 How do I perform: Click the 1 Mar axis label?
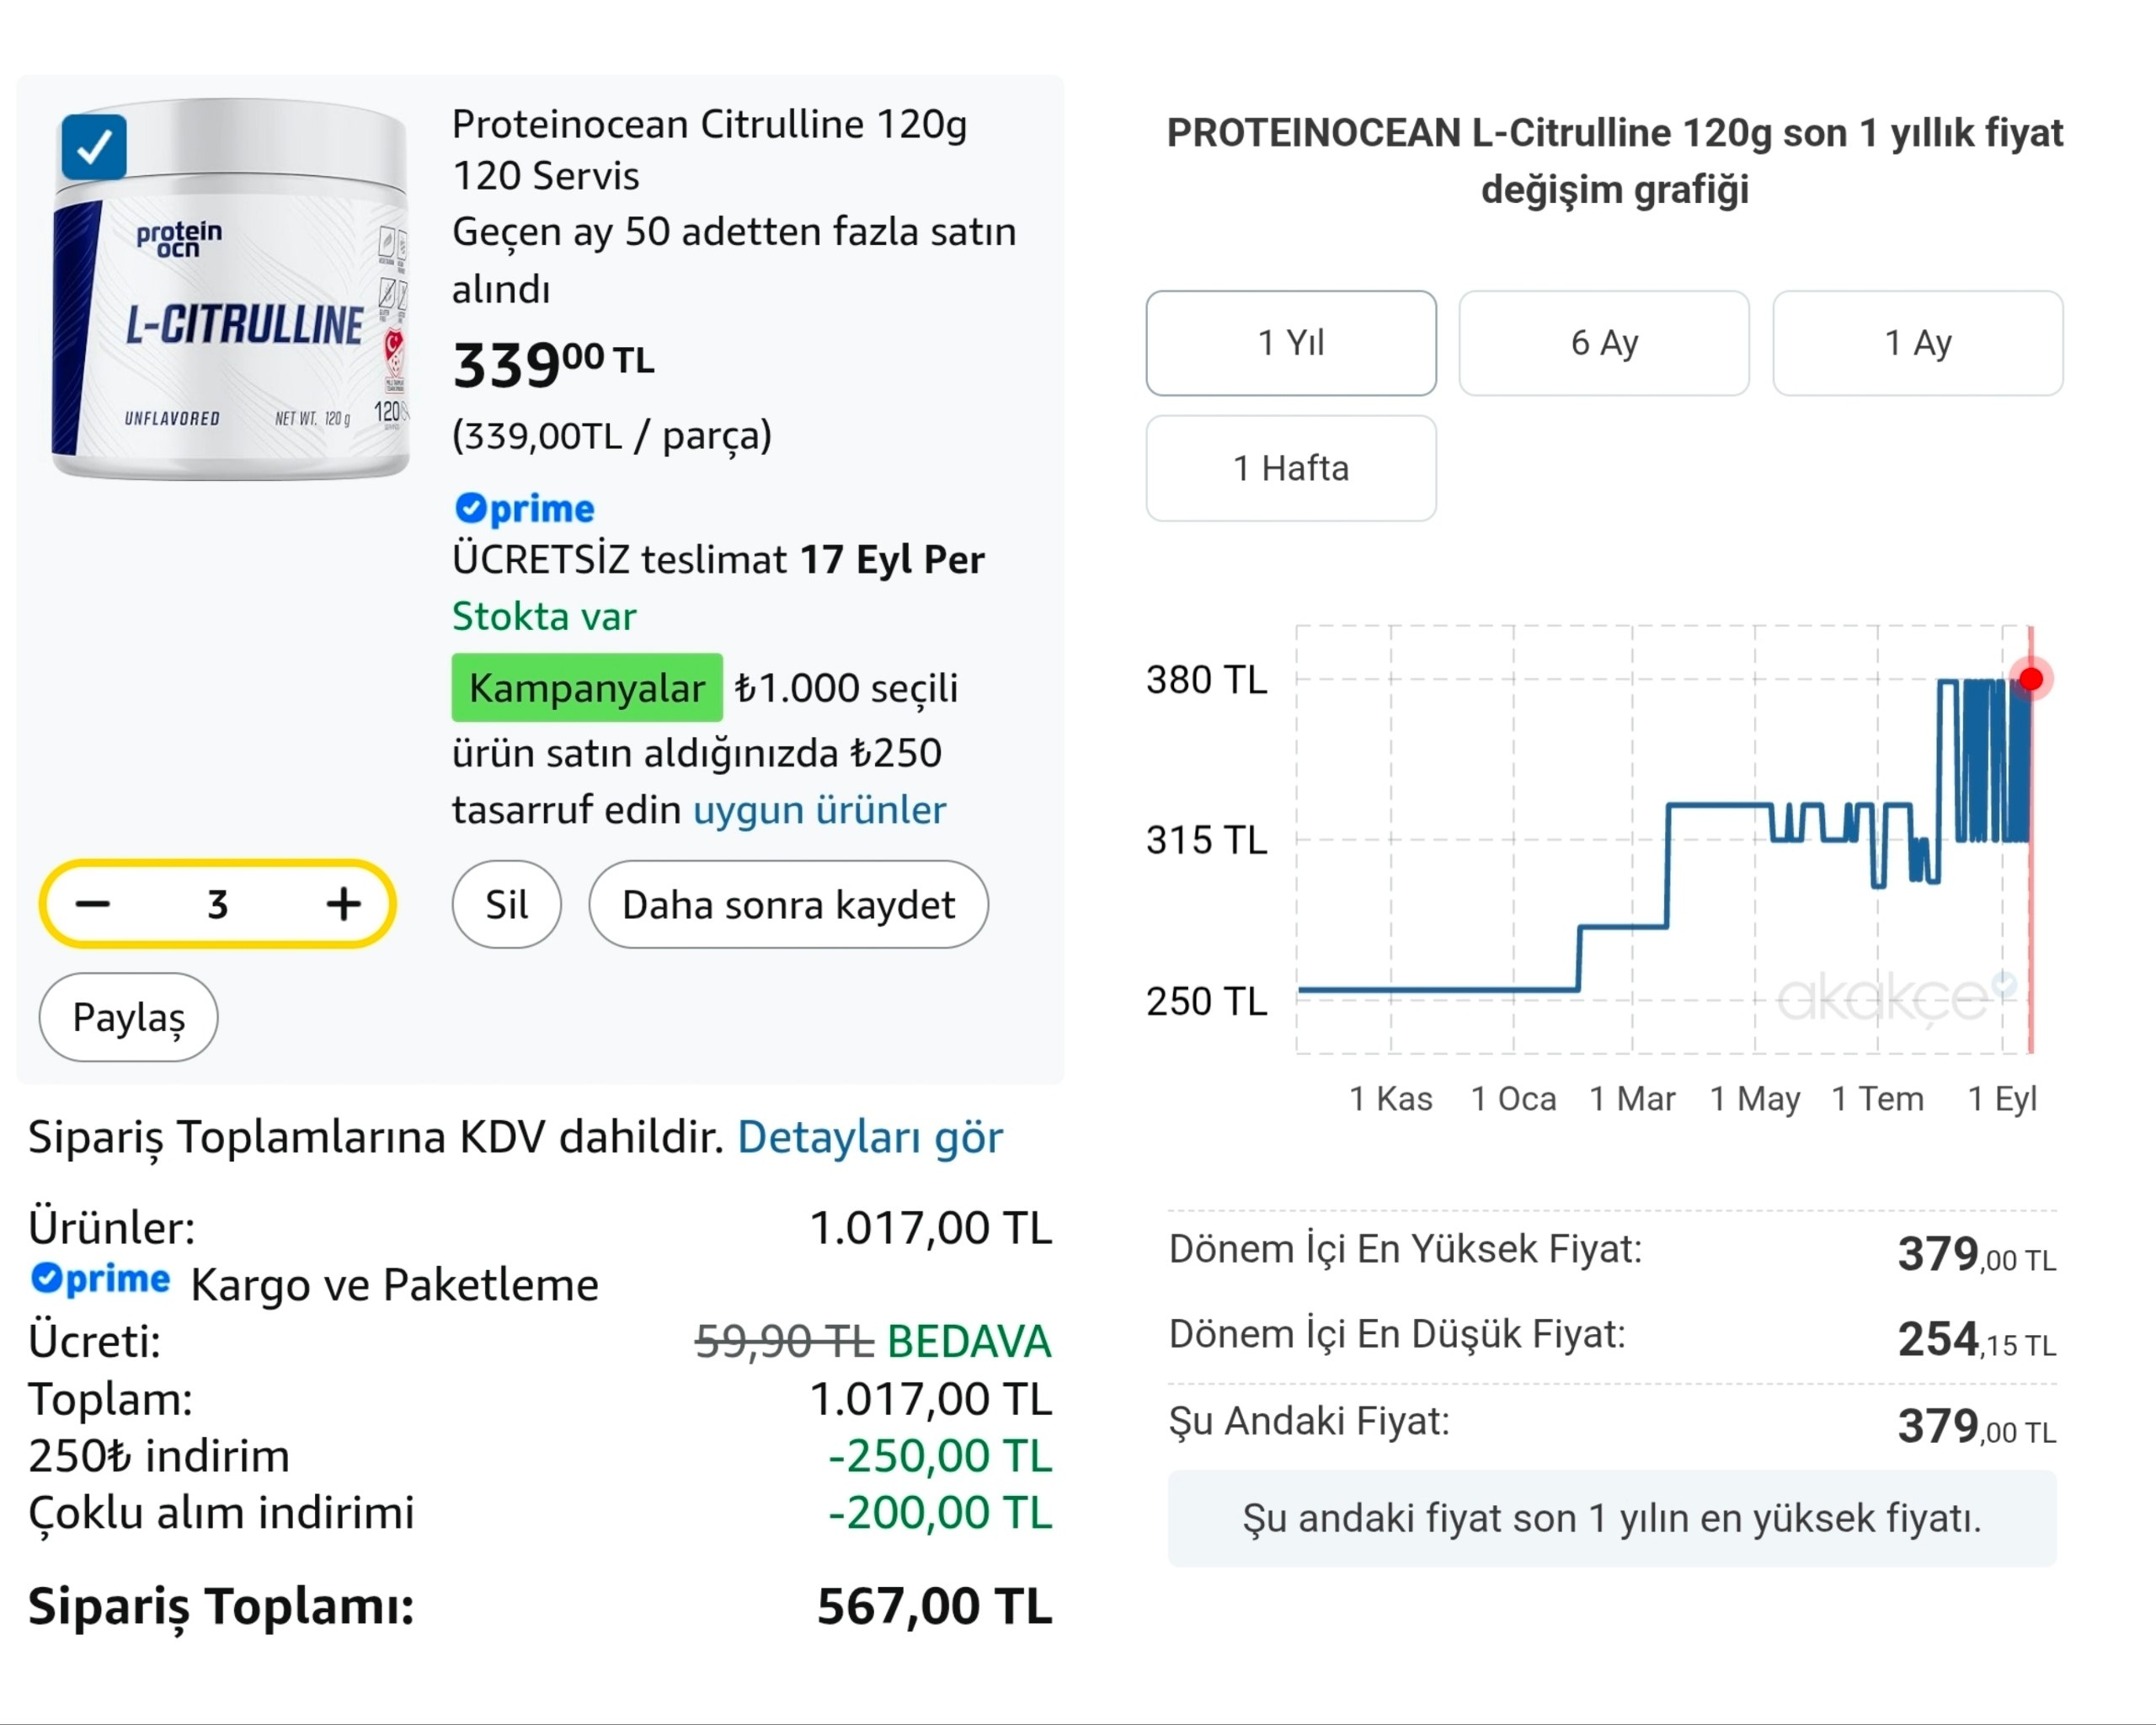[x=1632, y=1099]
